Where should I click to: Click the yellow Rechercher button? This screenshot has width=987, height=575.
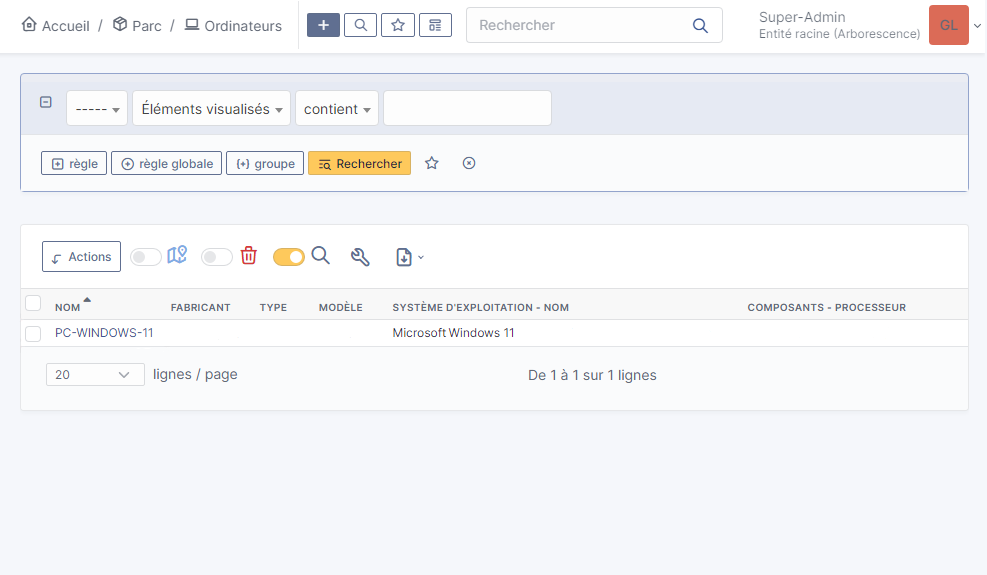(359, 163)
